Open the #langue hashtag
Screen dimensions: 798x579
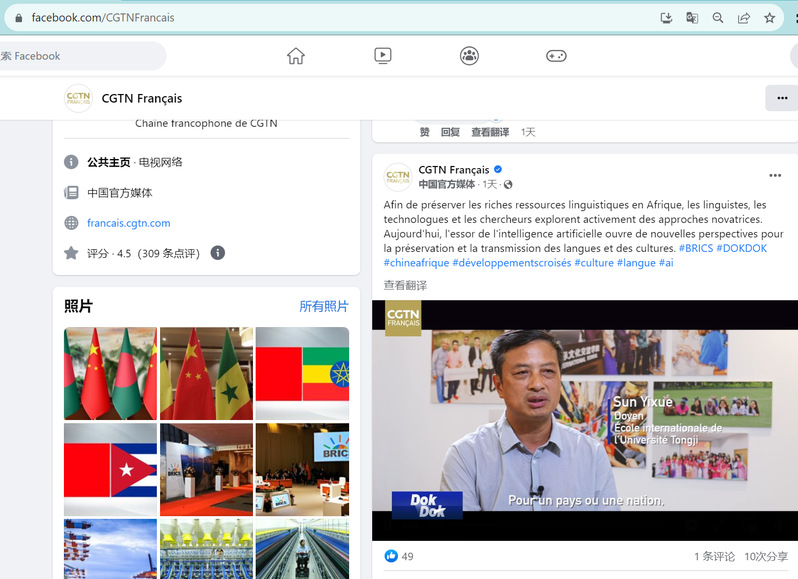636,263
